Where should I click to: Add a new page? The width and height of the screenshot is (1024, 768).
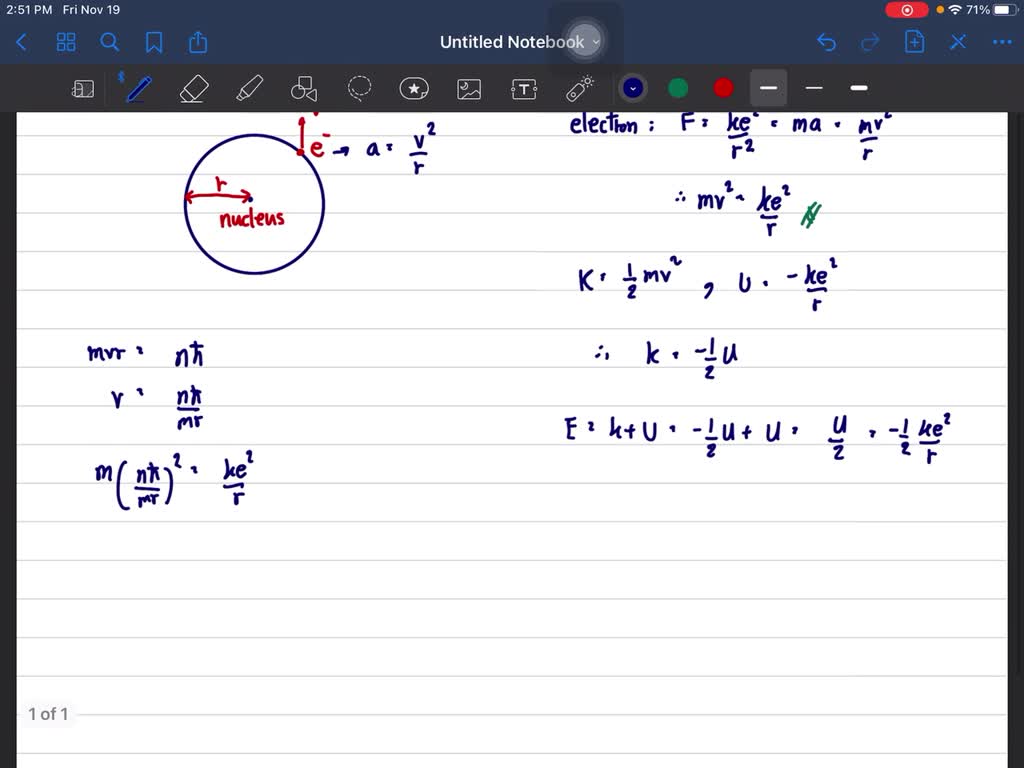pos(914,42)
